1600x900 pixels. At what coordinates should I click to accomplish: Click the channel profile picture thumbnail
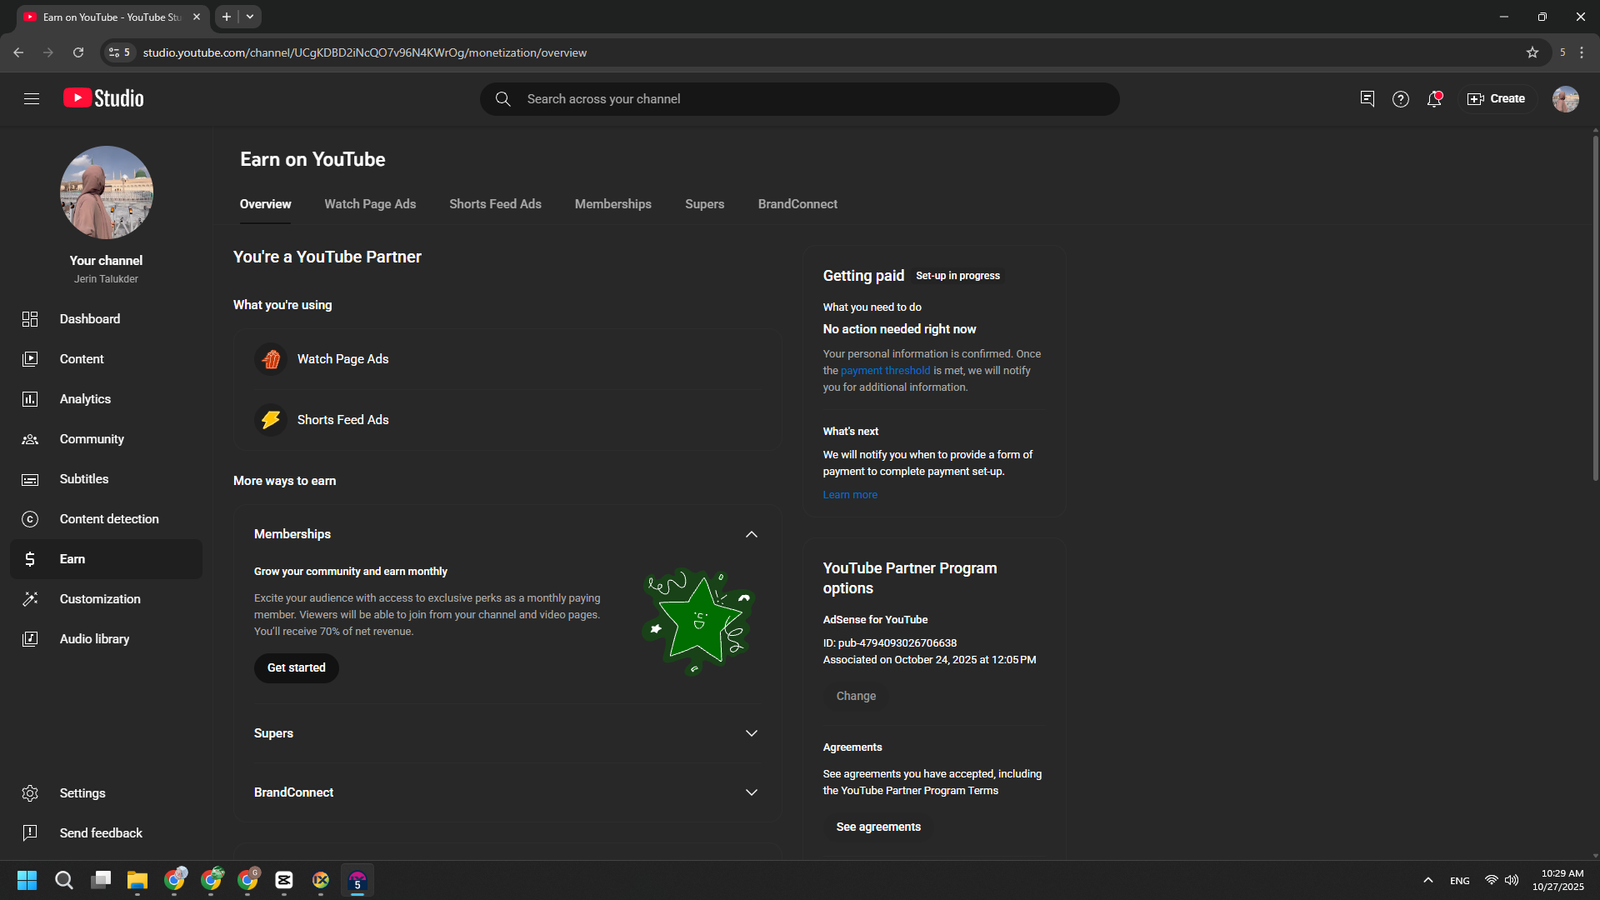[107, 193]
